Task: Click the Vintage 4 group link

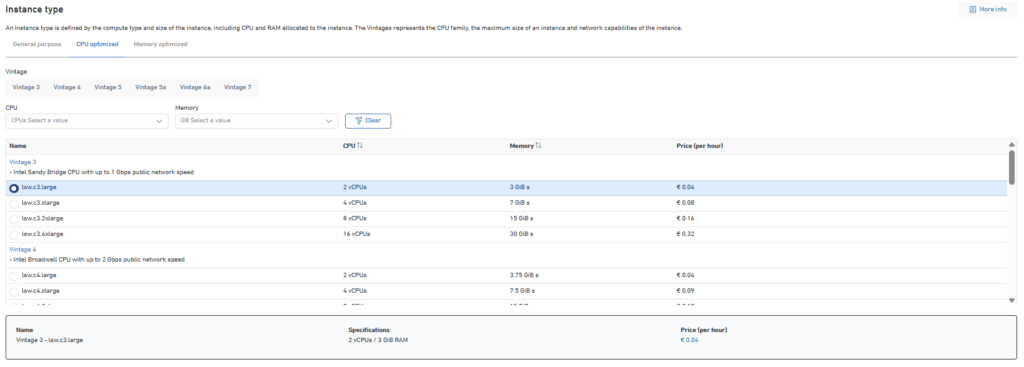Action: pyautogui.click(x=23, y=249)
